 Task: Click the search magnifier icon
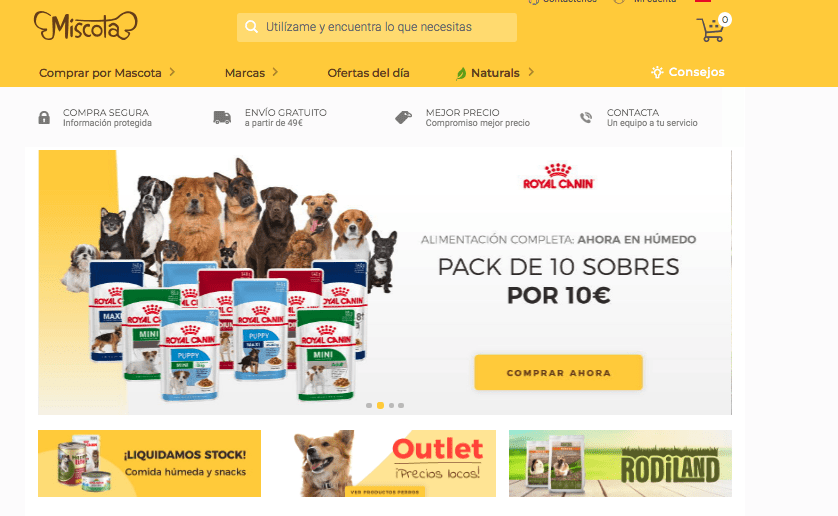coord(251,27)
